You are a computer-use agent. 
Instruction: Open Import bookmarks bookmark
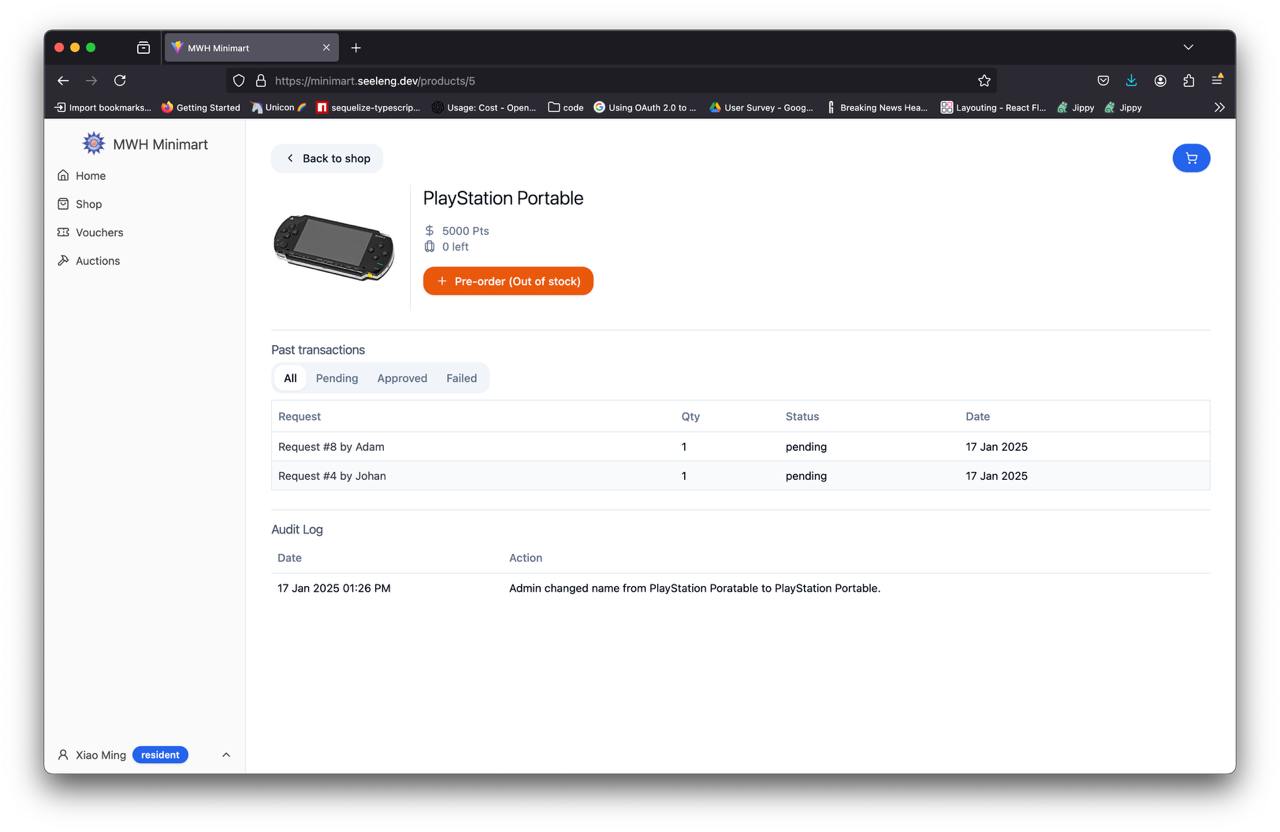click(102, 107)
